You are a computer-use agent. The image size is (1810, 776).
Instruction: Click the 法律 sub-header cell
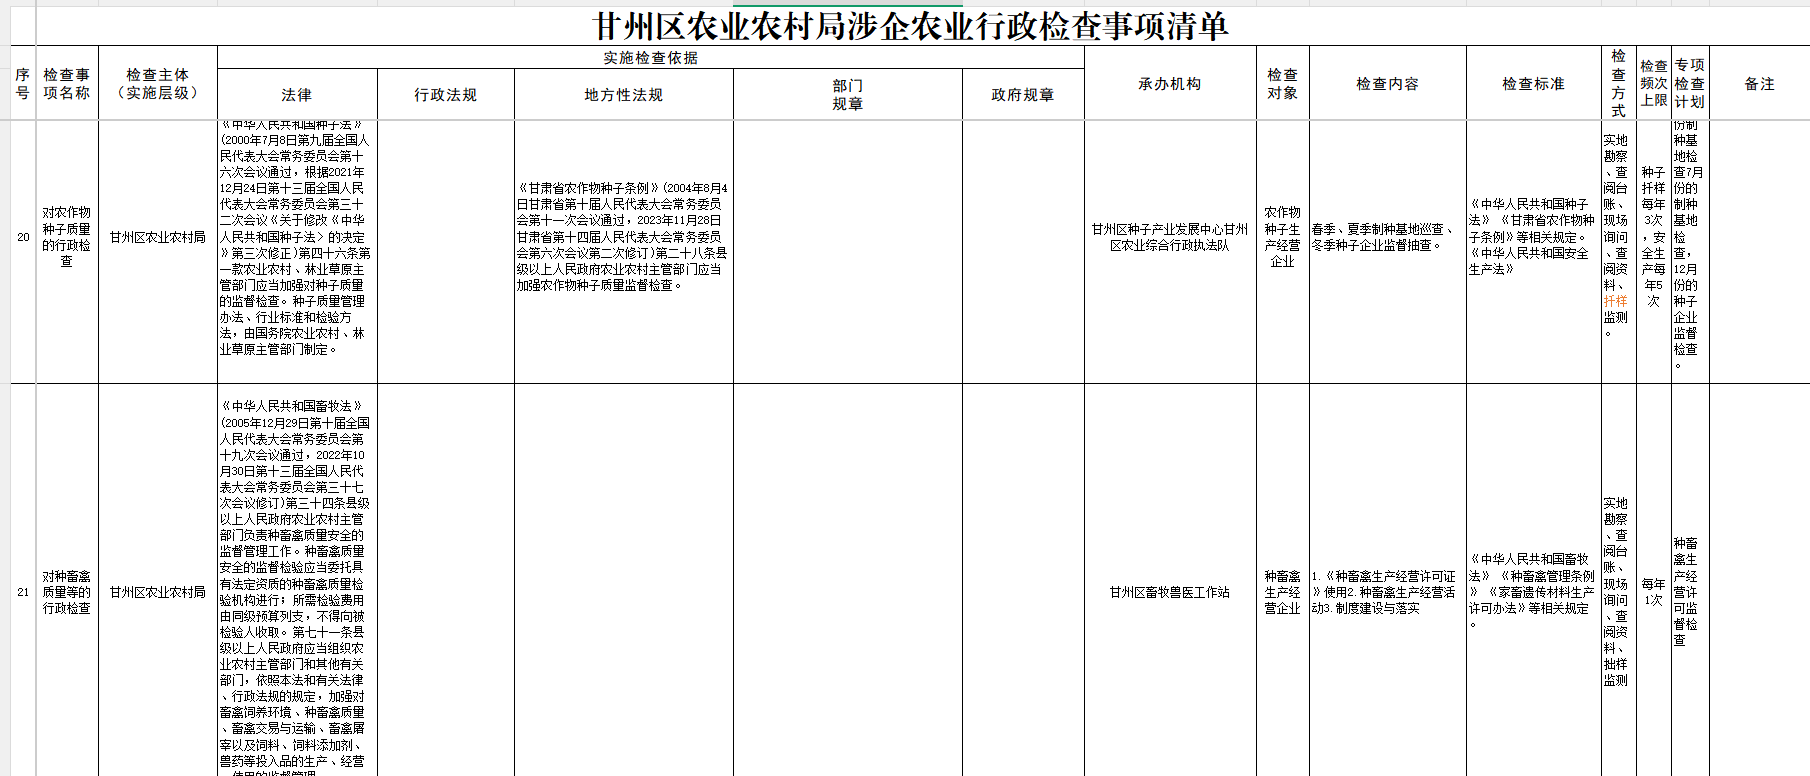click(297, 95)
